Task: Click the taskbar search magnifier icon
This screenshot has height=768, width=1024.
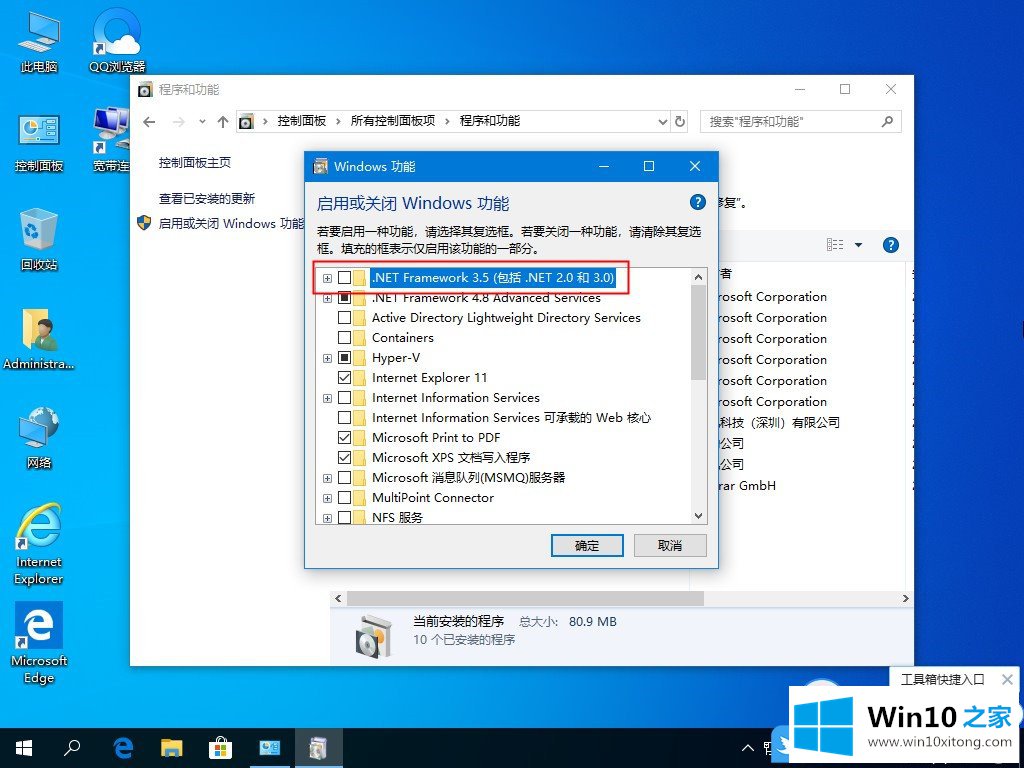Action: (x=72, y=748)
